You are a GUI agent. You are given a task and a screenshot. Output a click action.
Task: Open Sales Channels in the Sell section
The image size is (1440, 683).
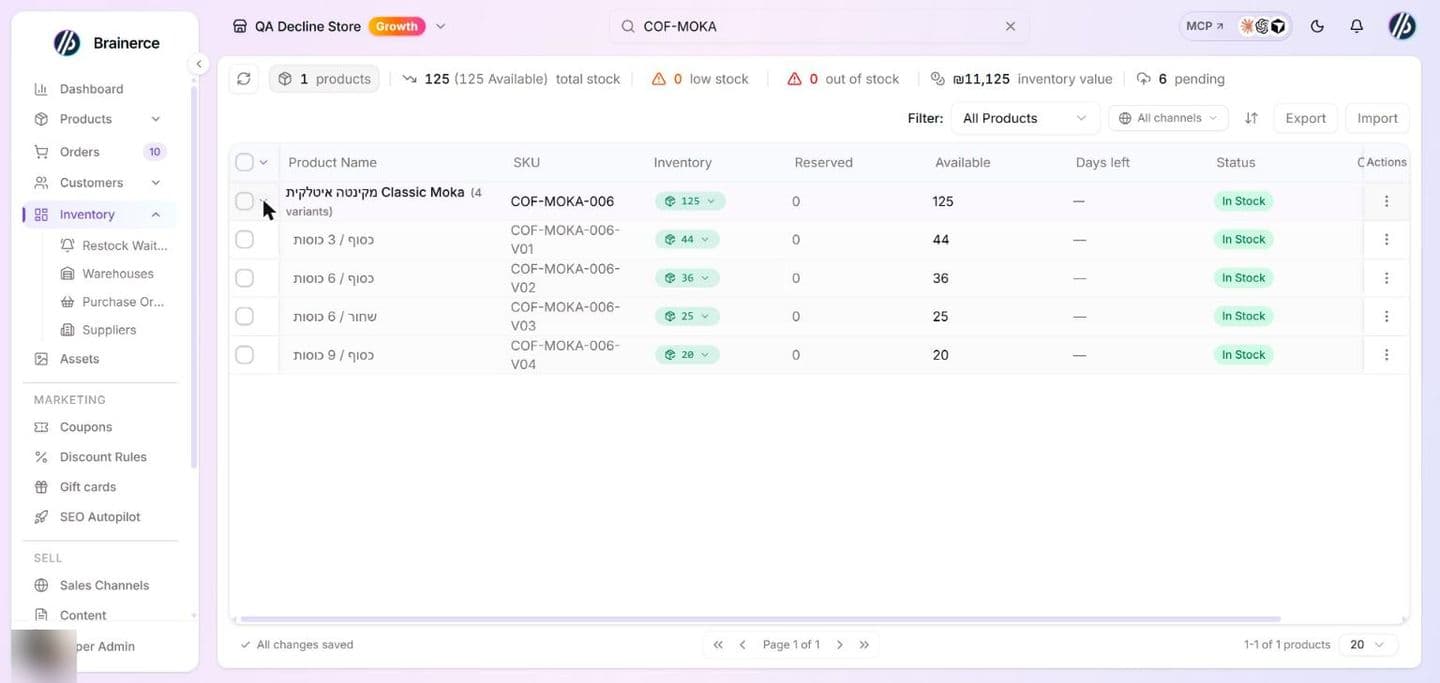[x=104, y=586]
